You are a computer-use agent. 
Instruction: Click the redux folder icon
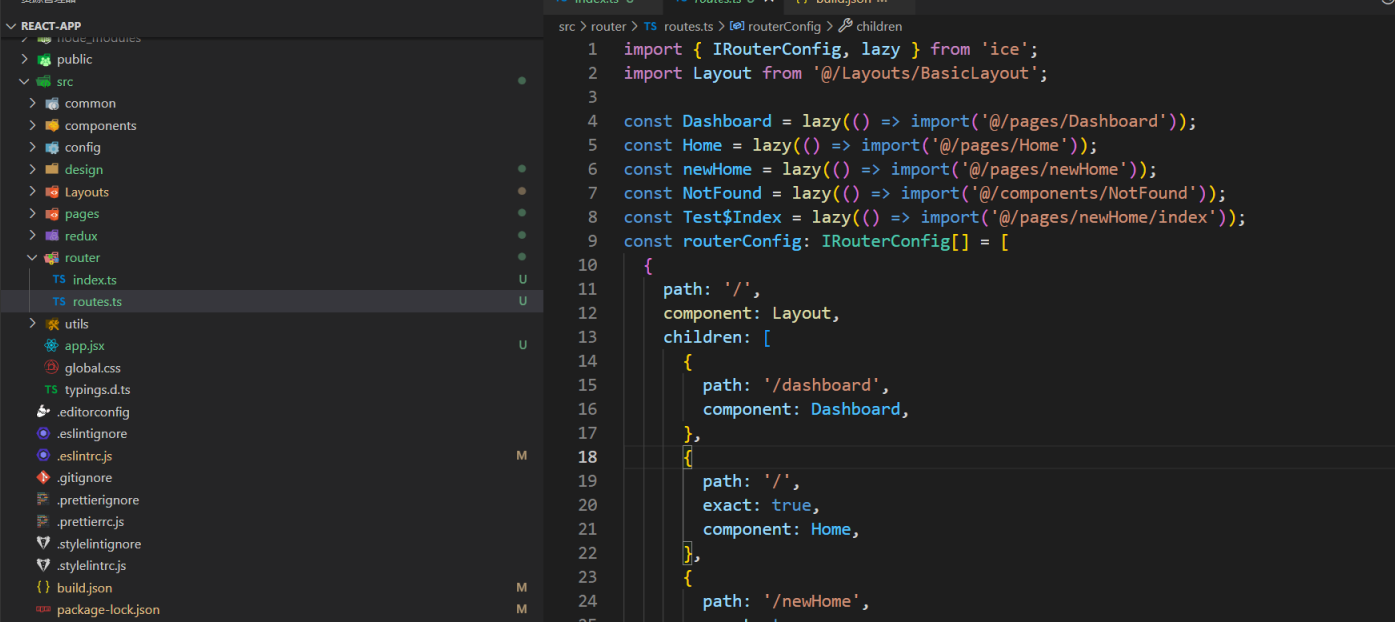(x=51, y=236)
